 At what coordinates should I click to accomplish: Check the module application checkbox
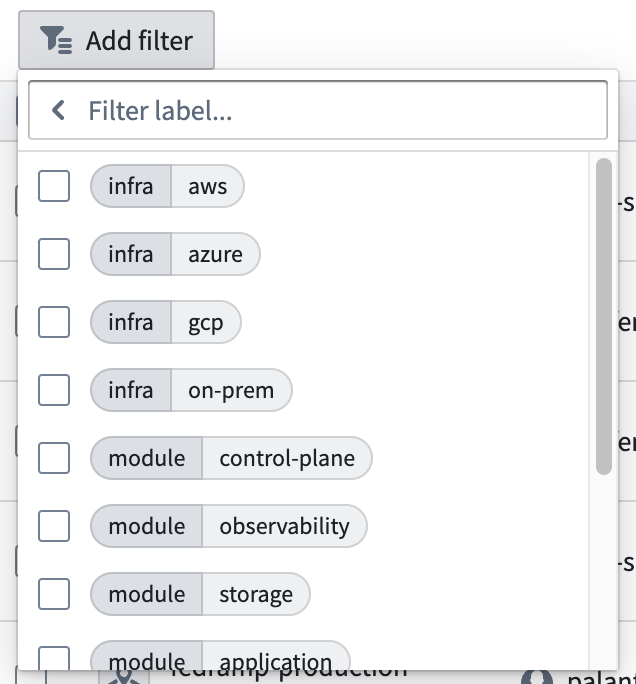pos(54,658)
